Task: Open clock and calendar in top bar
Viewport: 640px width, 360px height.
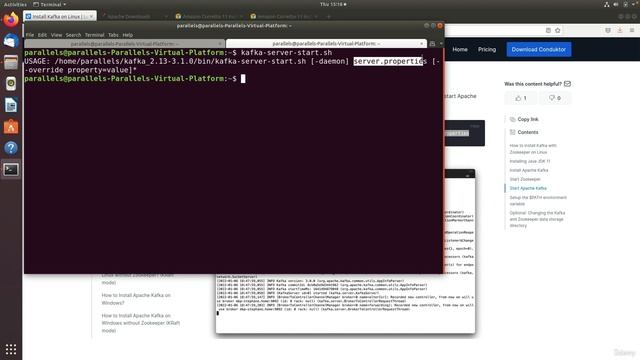Action: click(333, 4)
